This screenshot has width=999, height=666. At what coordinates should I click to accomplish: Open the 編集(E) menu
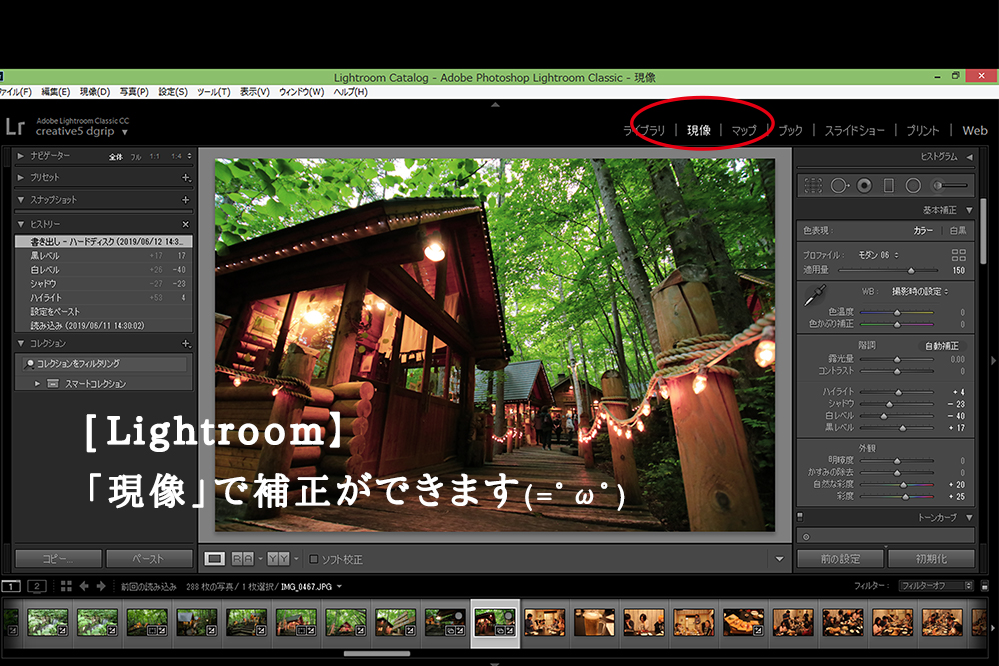[55, 92]
